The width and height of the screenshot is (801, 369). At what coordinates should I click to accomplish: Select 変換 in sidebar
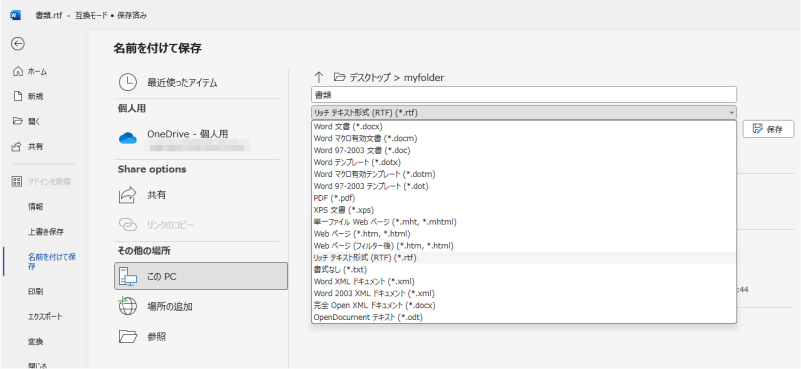35,341
